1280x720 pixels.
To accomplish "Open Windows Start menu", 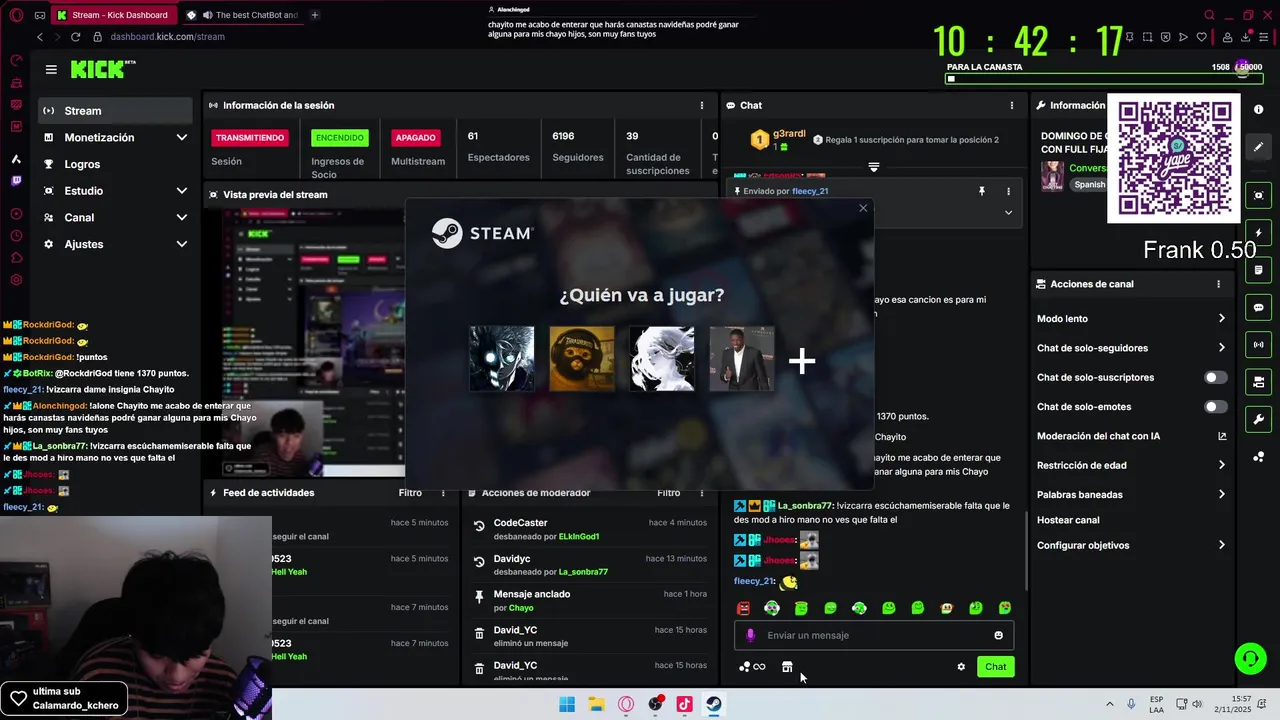I will (x=567, y=704).
